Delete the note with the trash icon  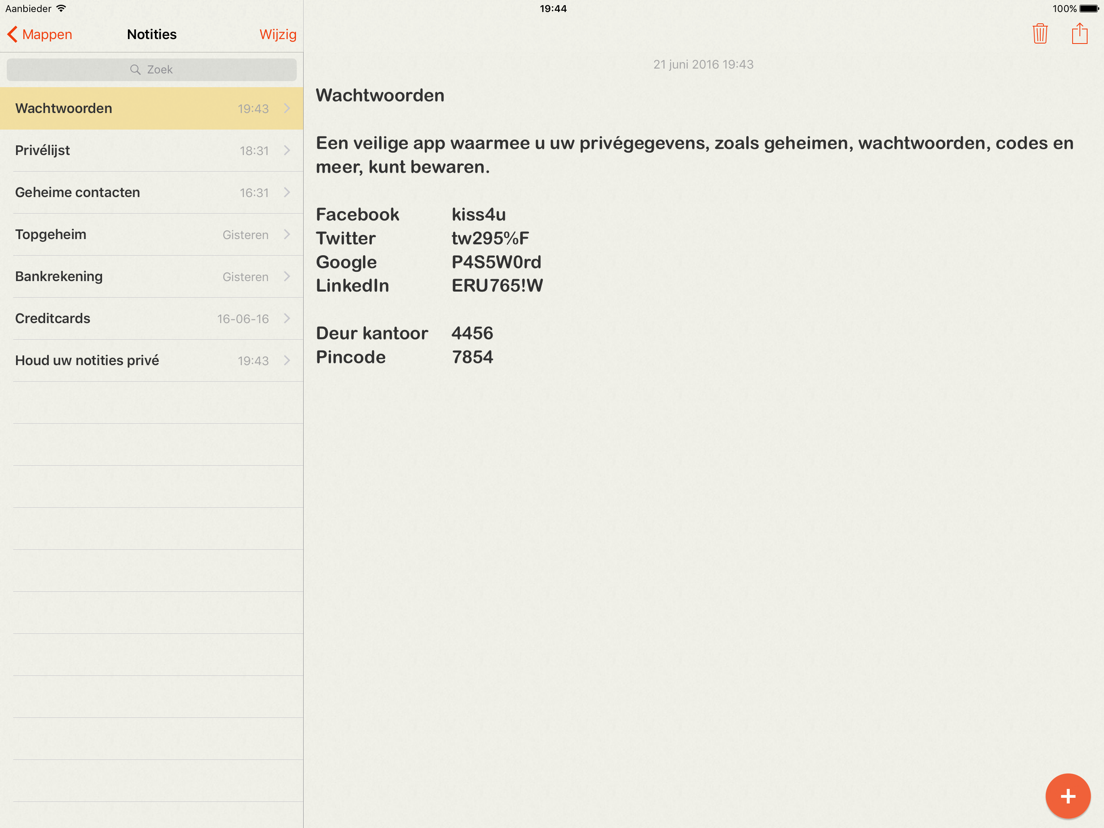point(1040,34)
